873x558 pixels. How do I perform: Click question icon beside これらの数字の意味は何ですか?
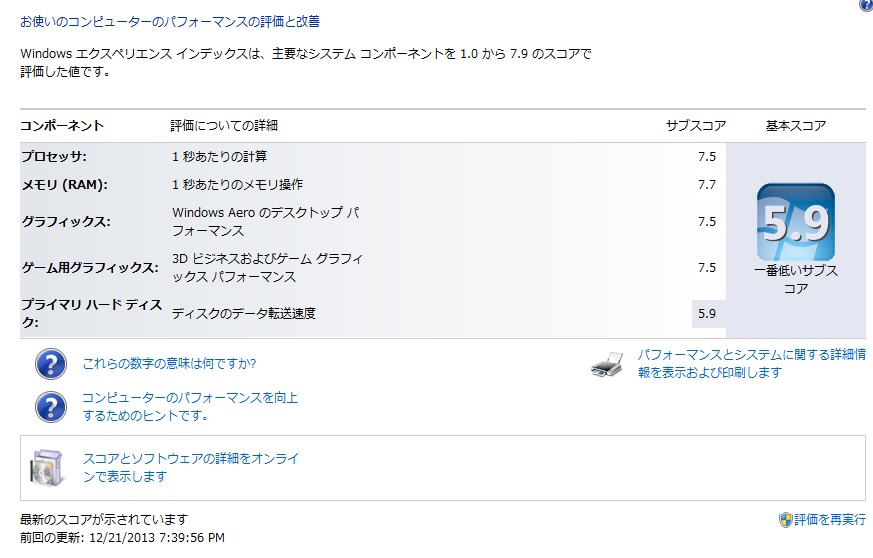50,364
